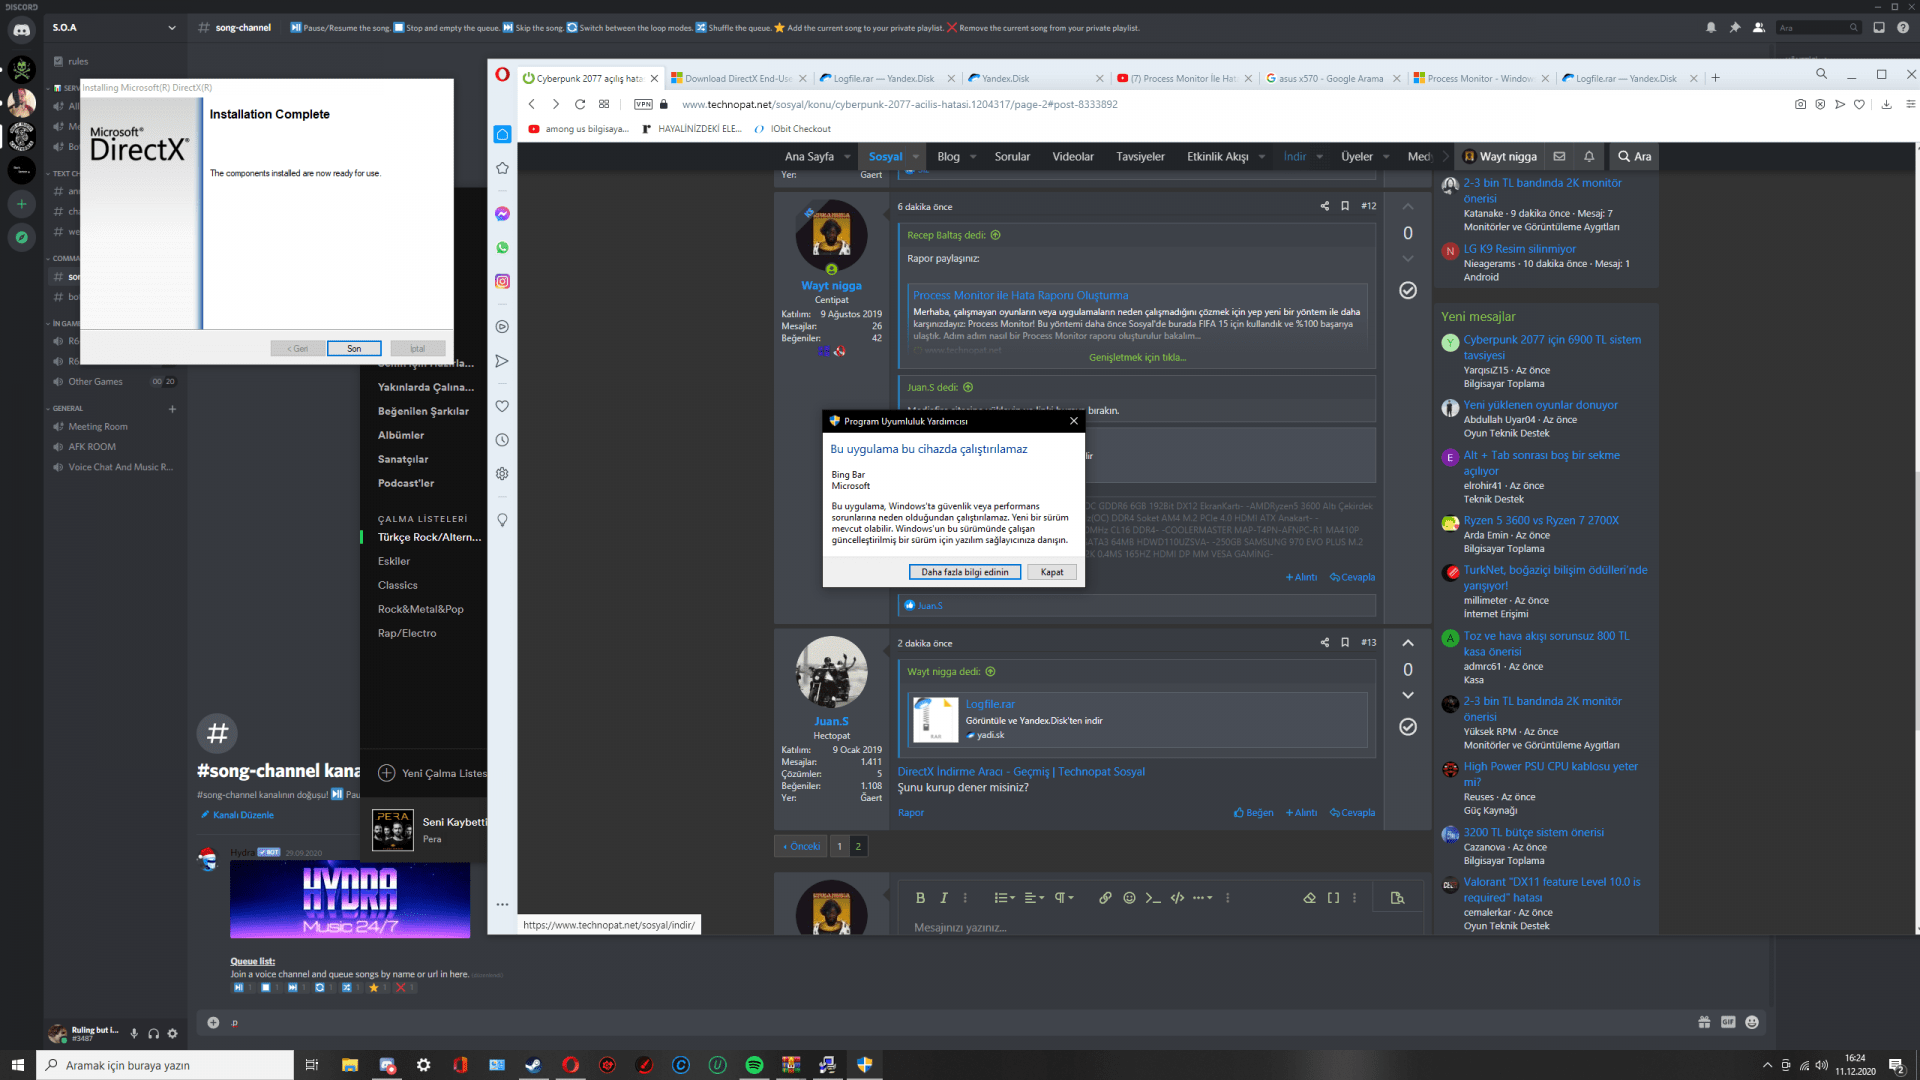Open Discord user settings gear
1920x1080 pixels.
pos(172,1034)
